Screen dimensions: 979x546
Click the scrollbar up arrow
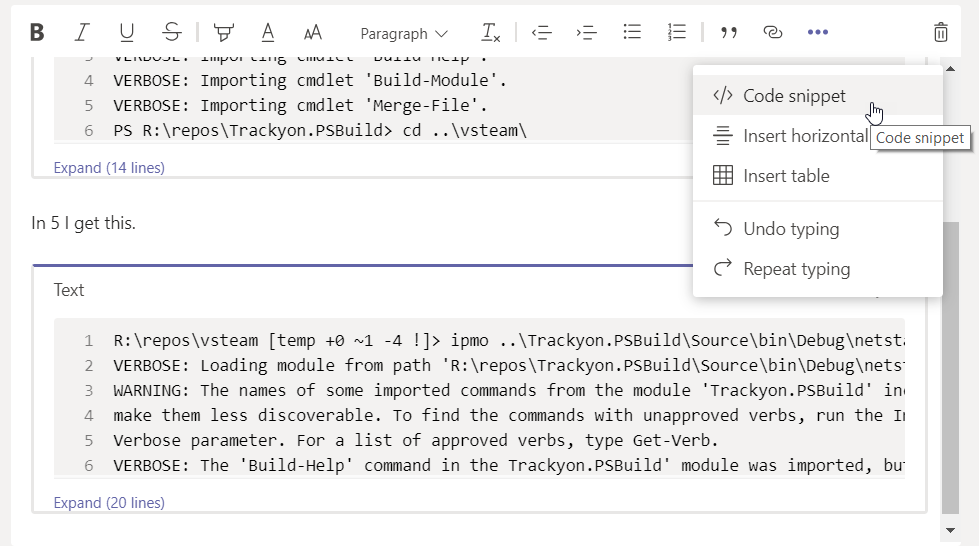pos(950,69)
